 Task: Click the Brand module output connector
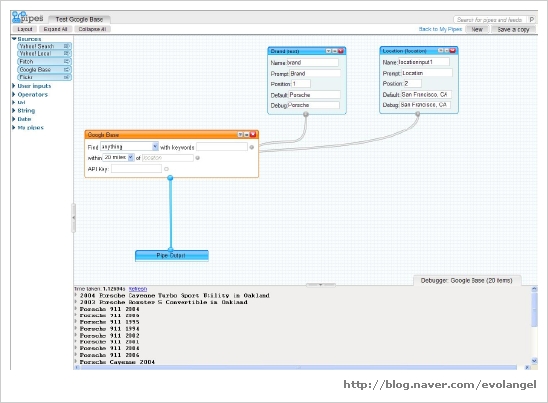pyautogui.click(x=306, y=114)
